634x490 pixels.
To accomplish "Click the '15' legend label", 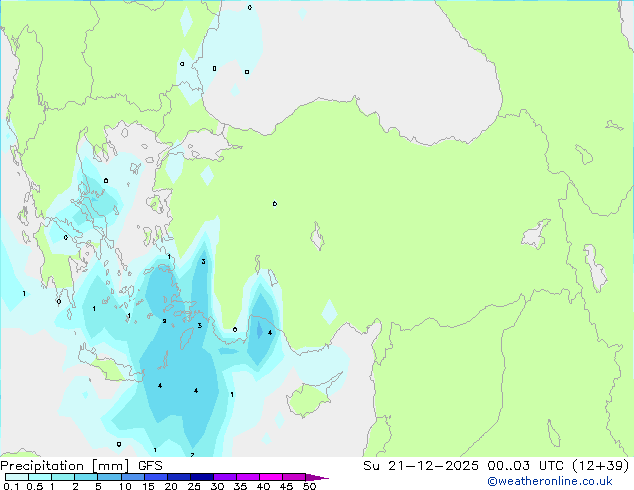I will click(148, 486).
